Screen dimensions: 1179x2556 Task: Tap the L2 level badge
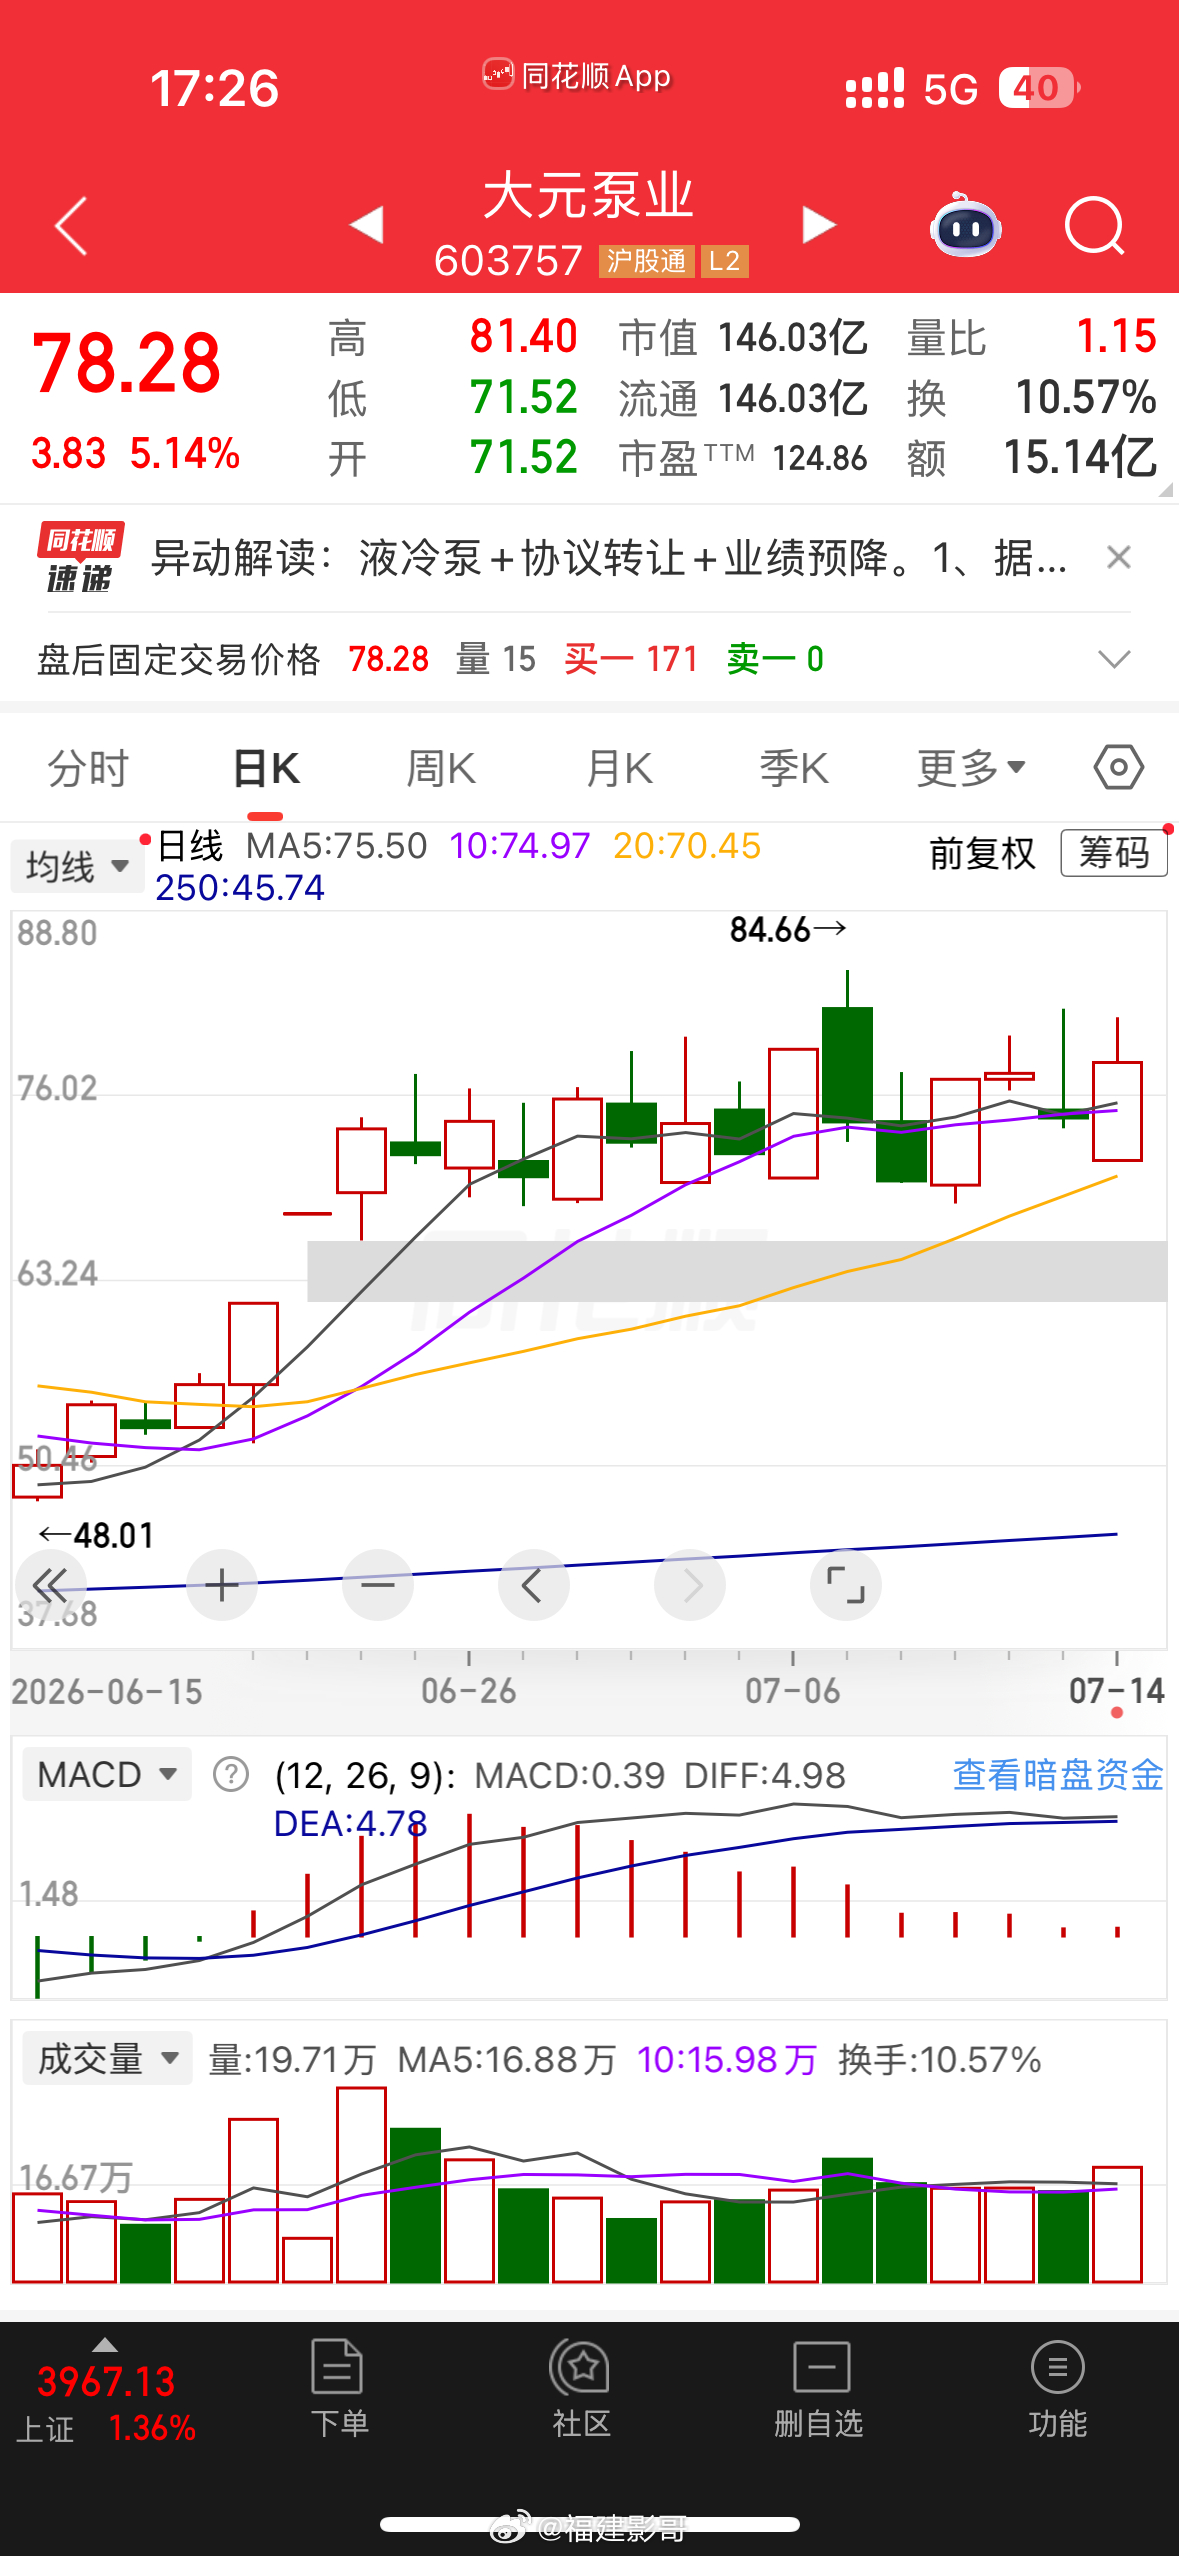tap(724, 262)
